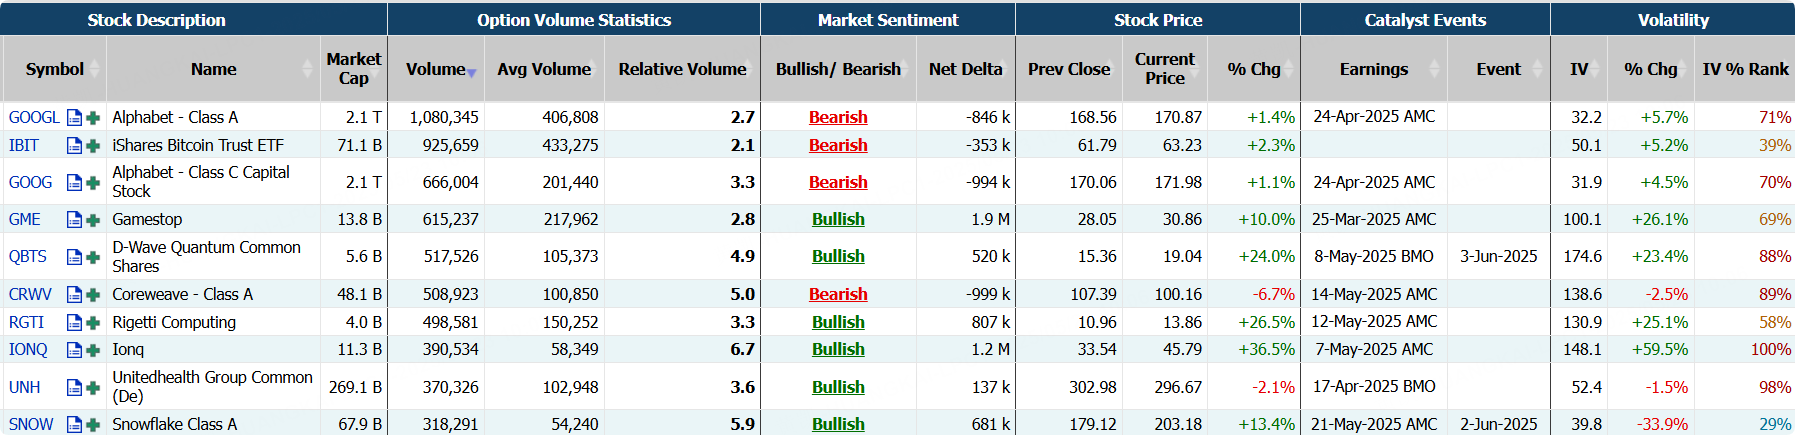The image size is (1795, 435).
Task: Sort by the IV % Rank column header
Action: coord(1745,69)
